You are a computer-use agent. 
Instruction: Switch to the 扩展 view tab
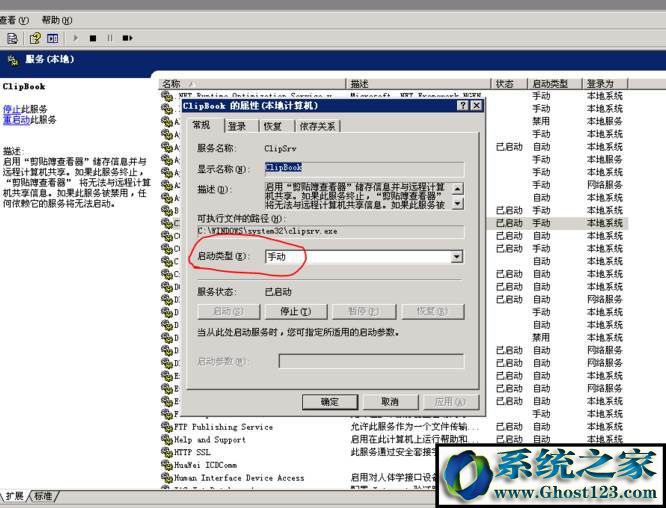coord(15,496)
